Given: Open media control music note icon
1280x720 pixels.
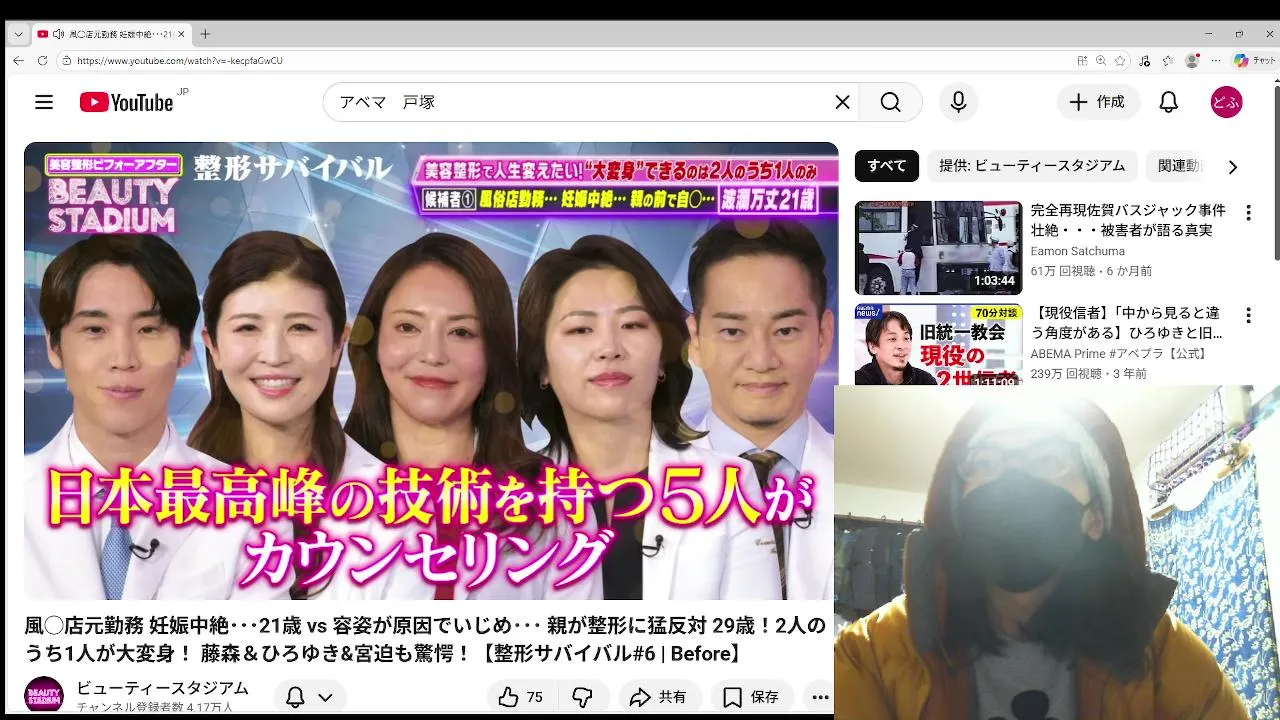Looking at the screenshot, I should [1145, 60].
